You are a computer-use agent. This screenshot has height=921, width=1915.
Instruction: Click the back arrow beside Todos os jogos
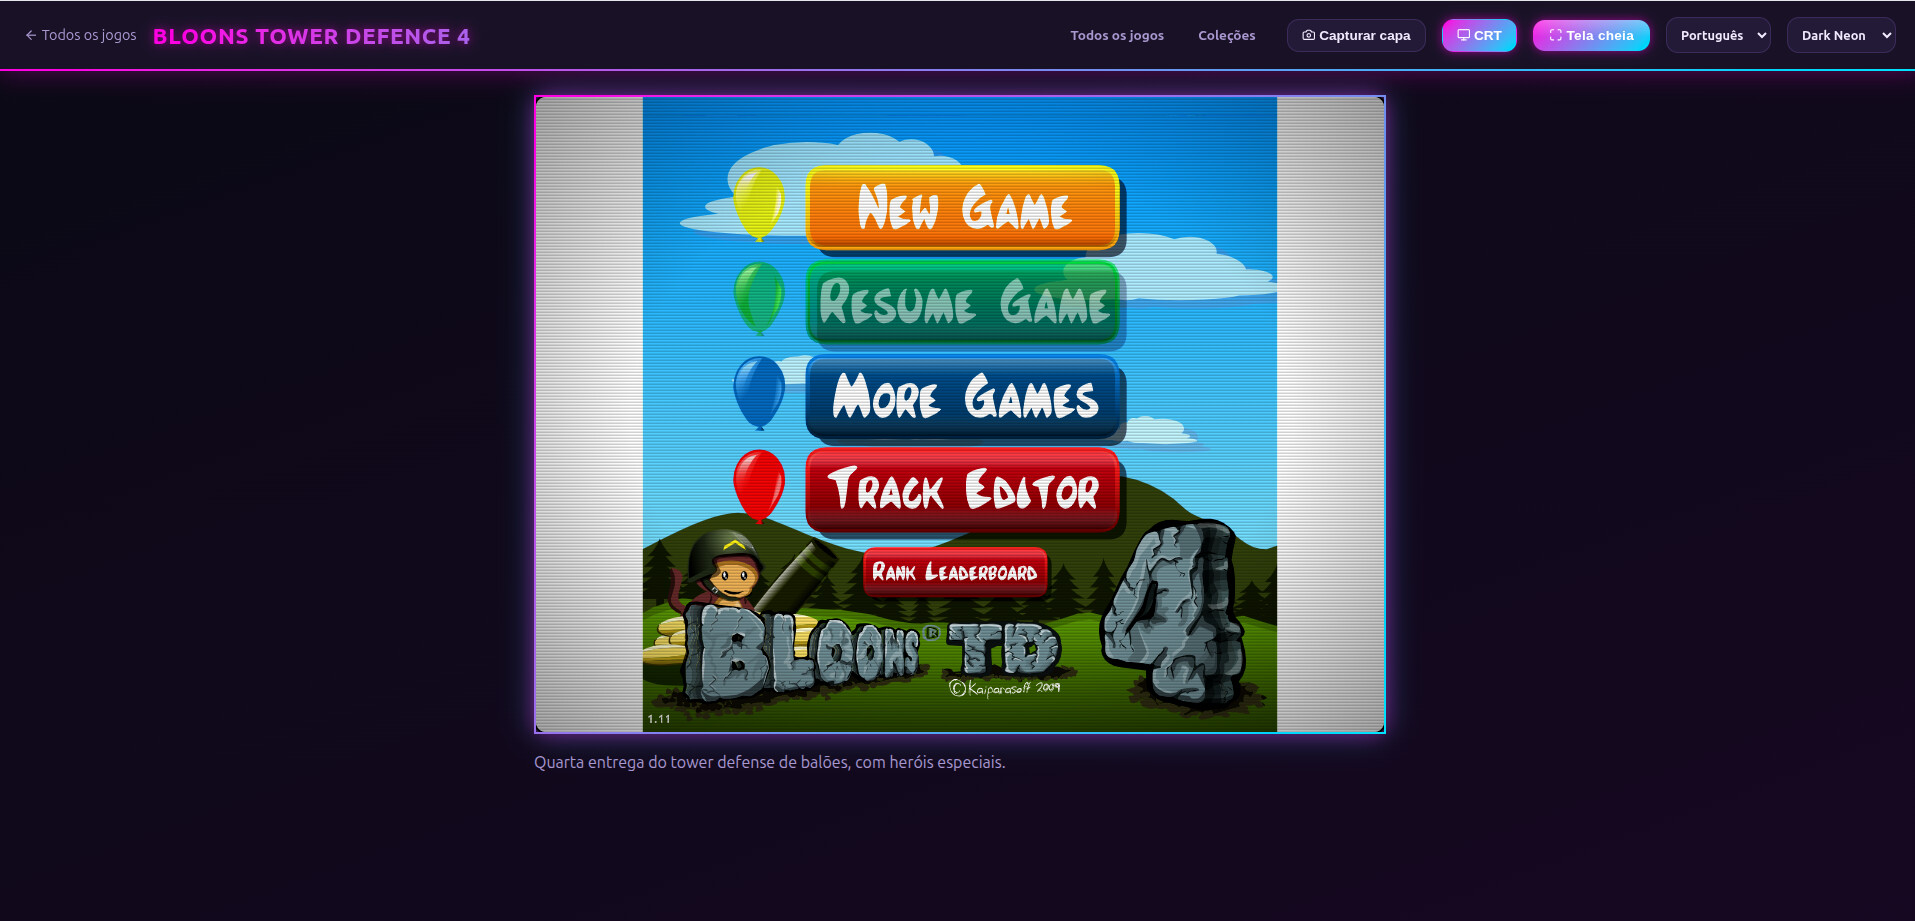pos(31,35)
